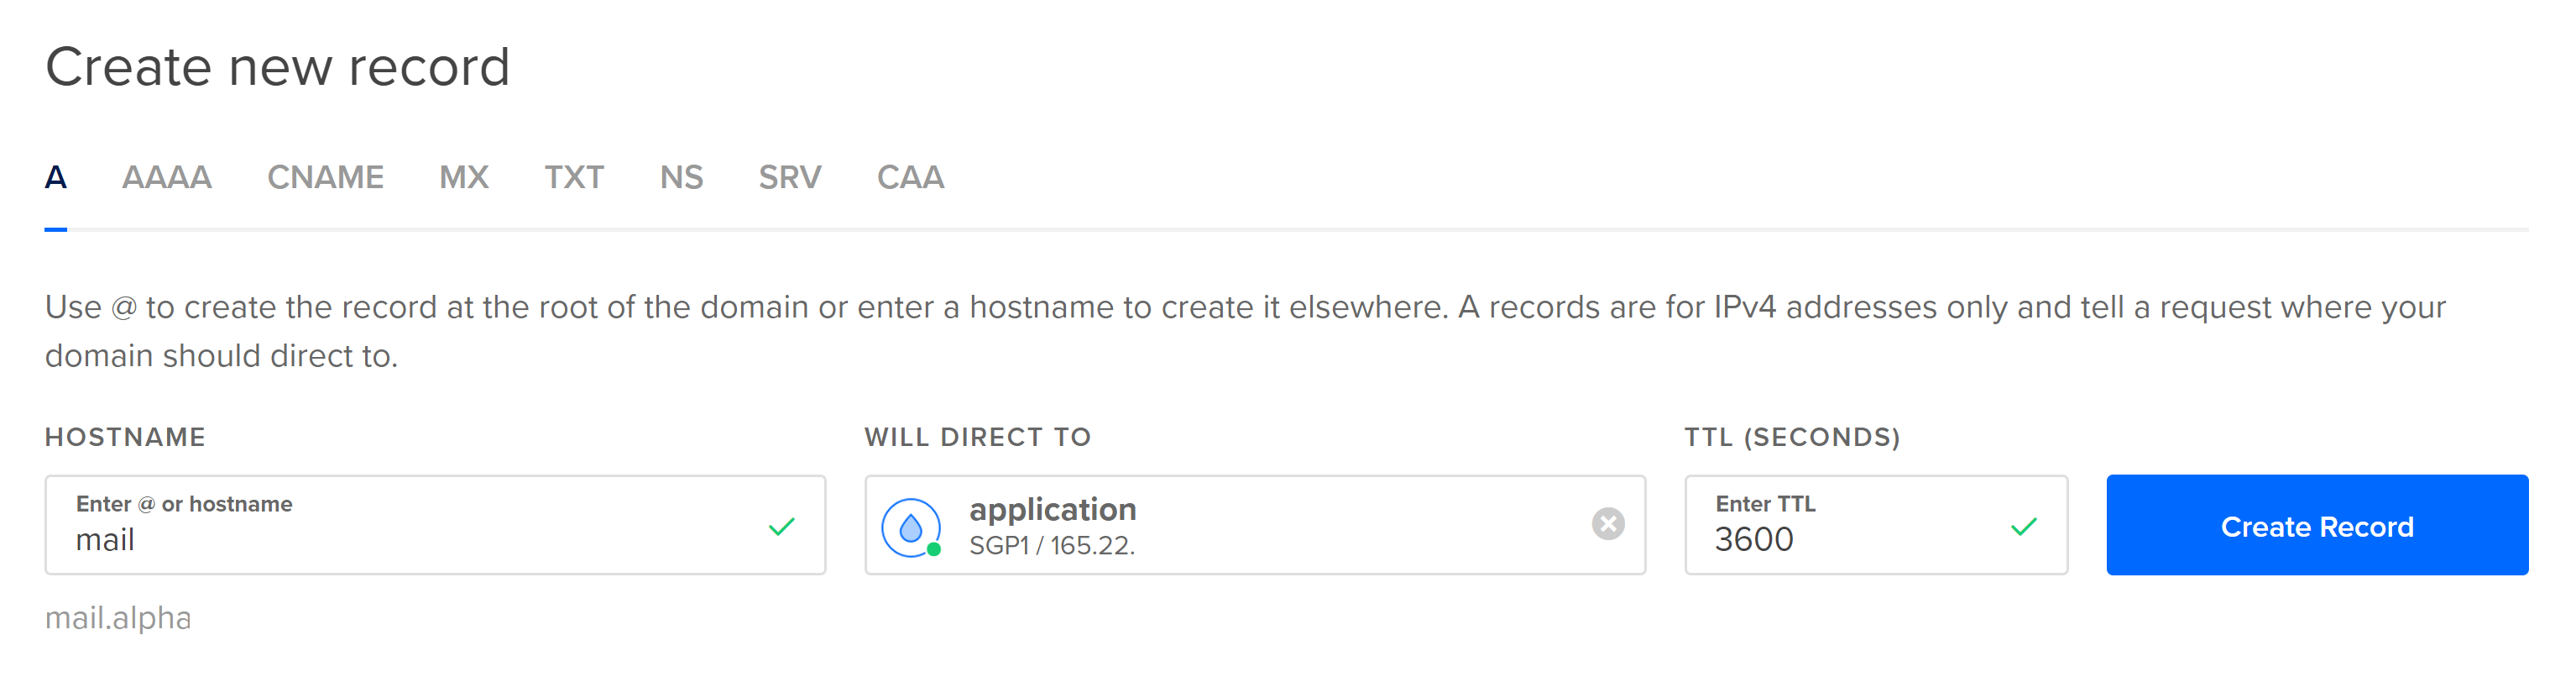Viewport: 2576px width, 677px height.
Task: Click the green checkmark in TTL field
Action: point(2024,527)
